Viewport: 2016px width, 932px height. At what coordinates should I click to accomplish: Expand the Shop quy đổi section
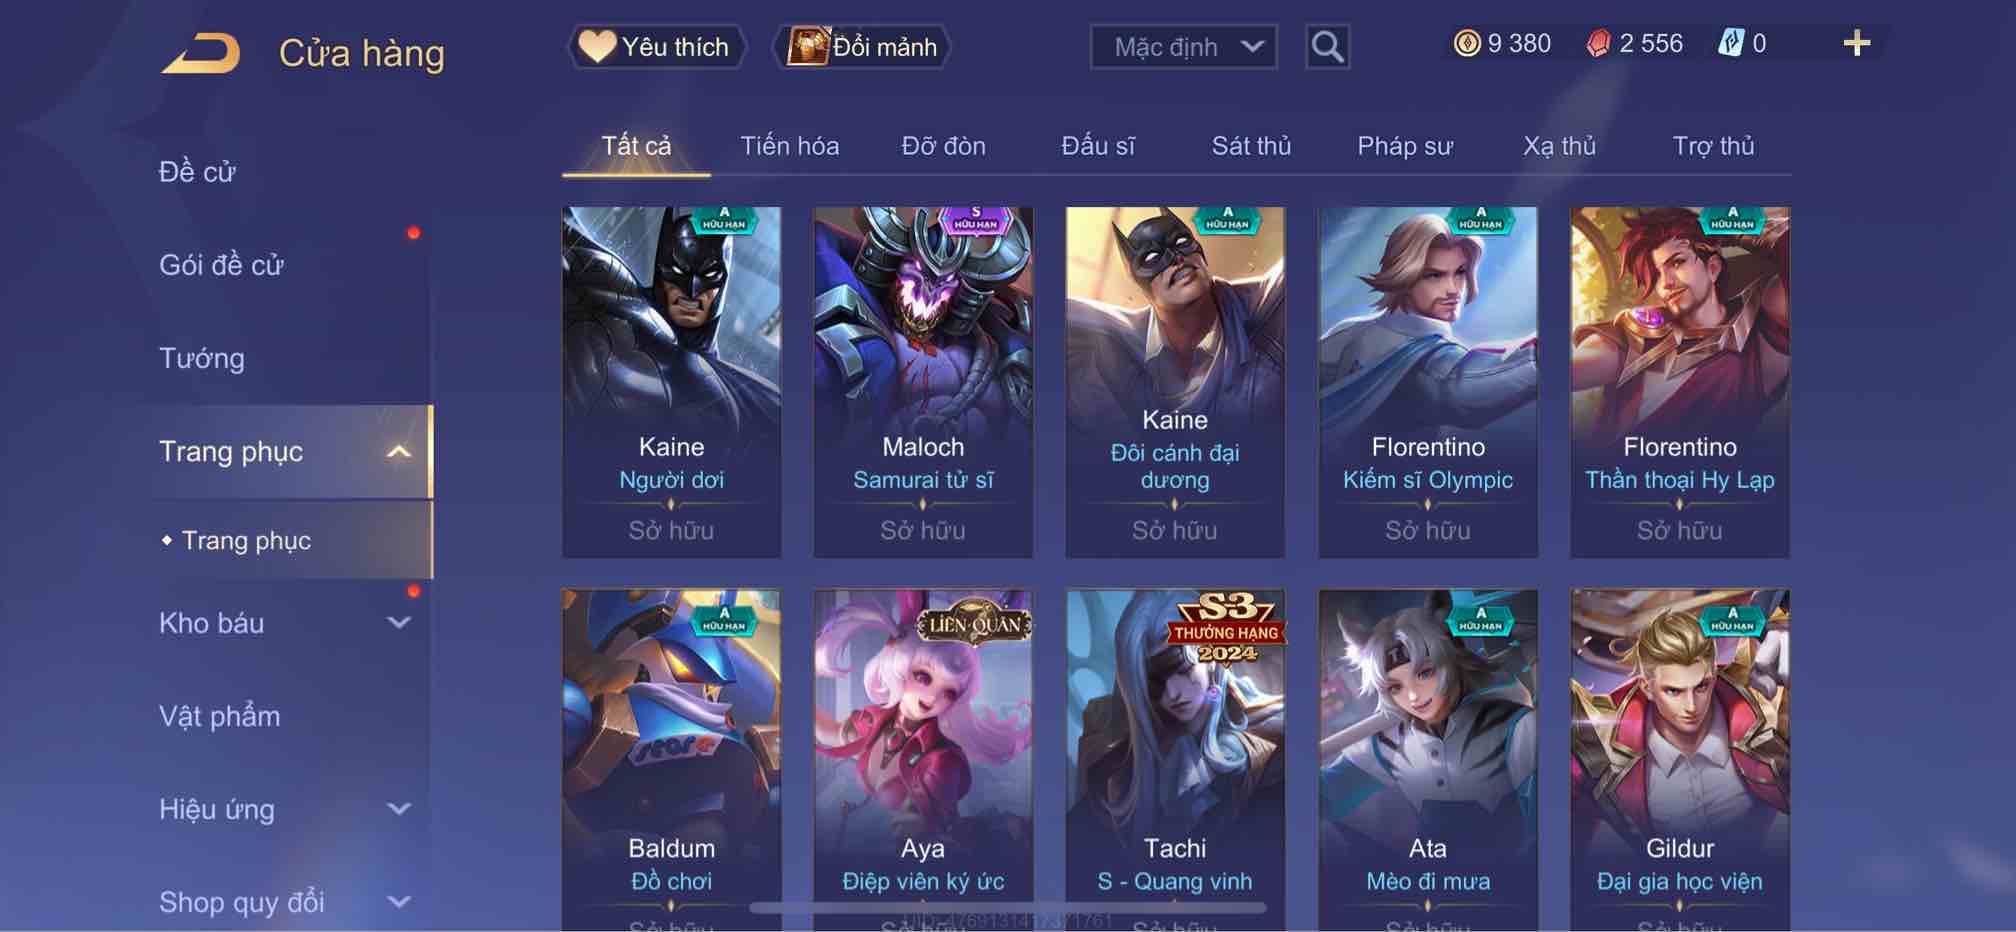tap(398, 902)
